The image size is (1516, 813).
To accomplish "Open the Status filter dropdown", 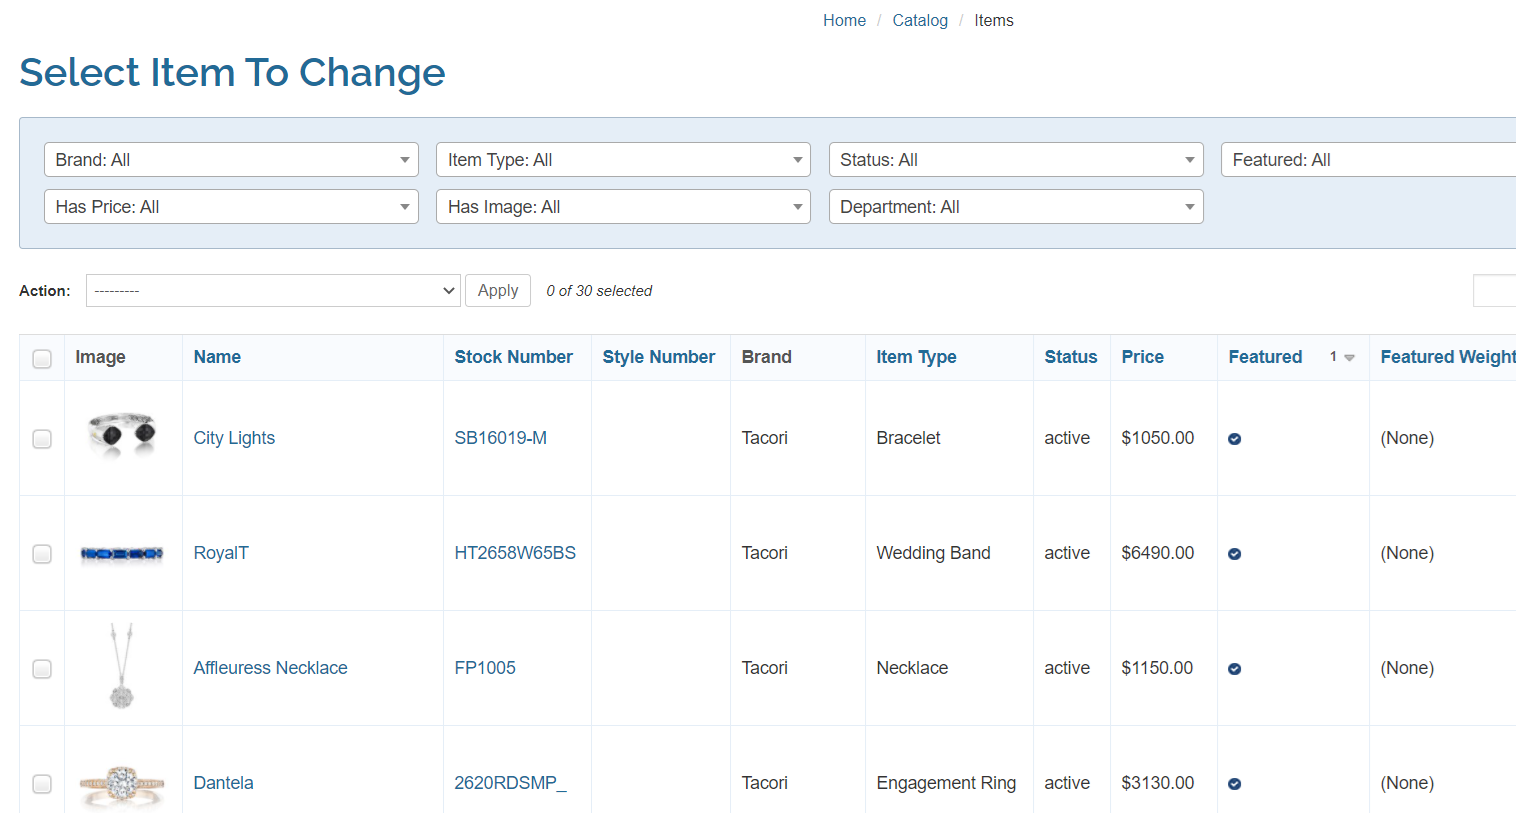I will click(1016, 160).
